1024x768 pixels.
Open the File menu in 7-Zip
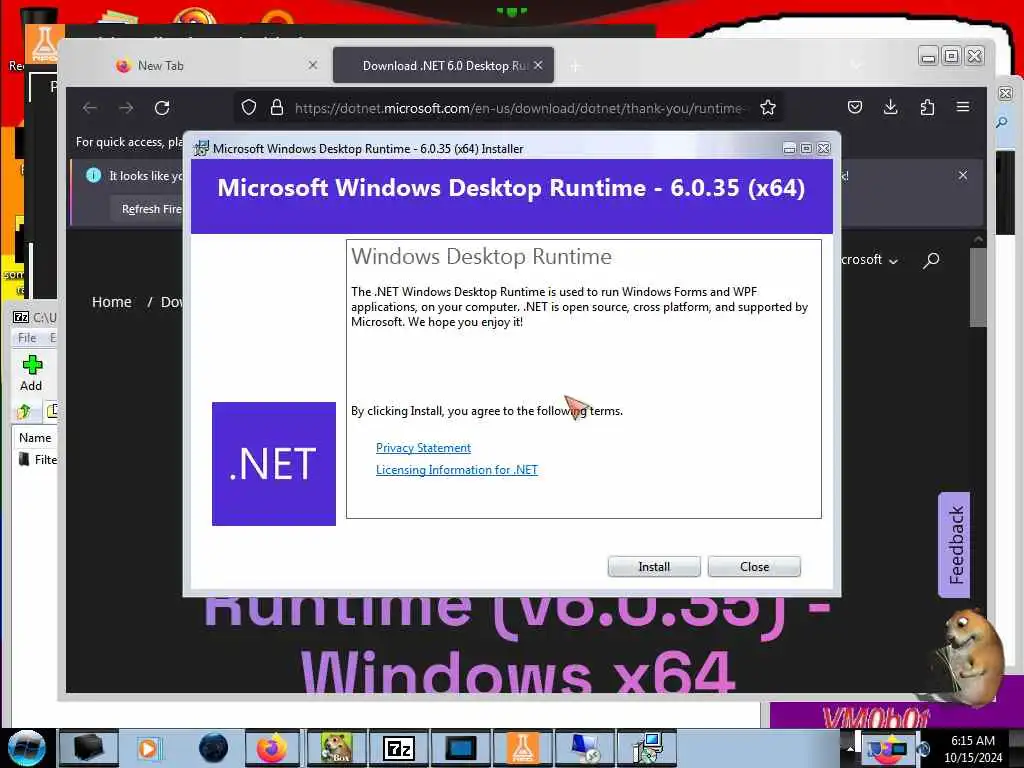coord(27,338)
